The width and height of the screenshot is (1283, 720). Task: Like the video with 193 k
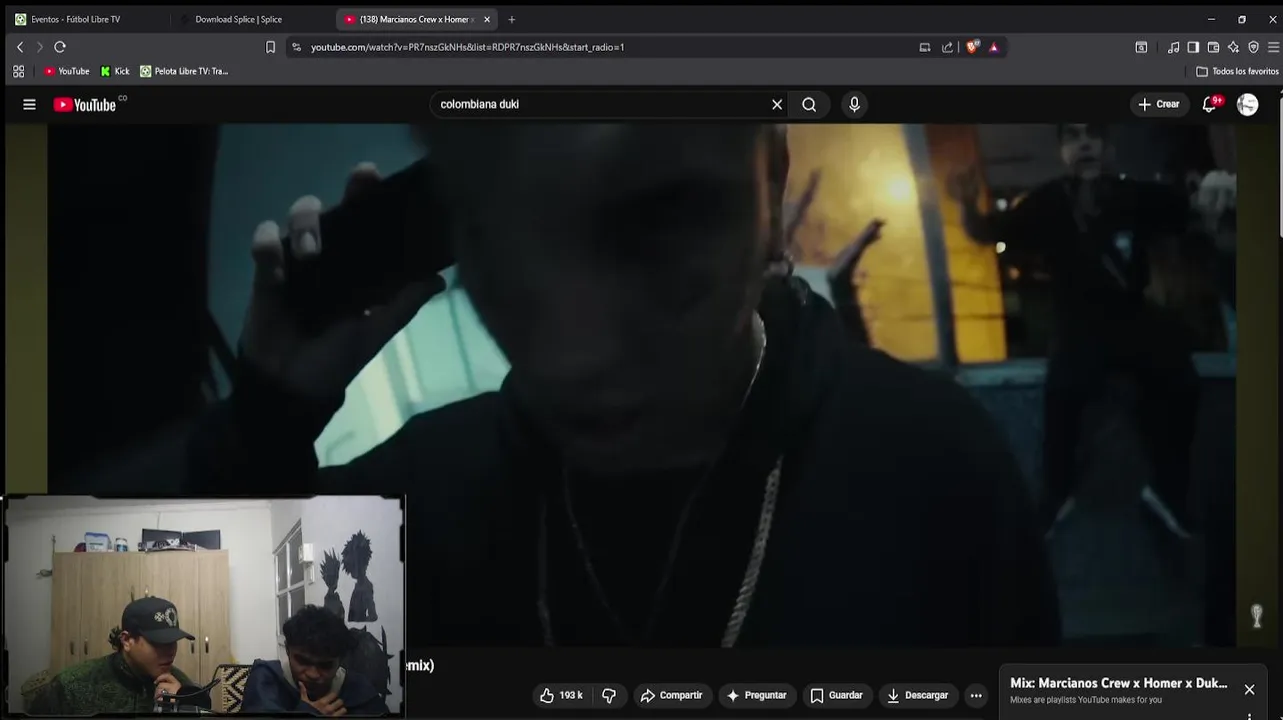coord(561,695)
